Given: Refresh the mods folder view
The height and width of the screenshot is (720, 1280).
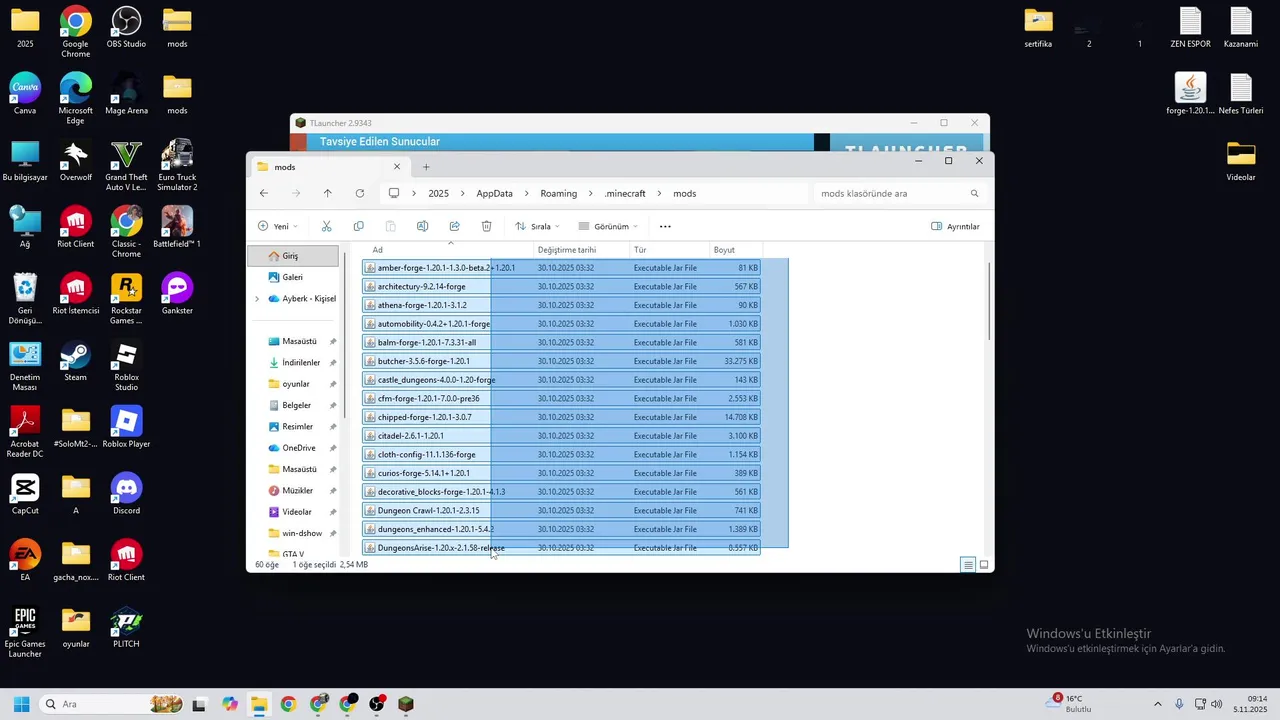Looking at the screenshot, I should click(x=360, y=193).
